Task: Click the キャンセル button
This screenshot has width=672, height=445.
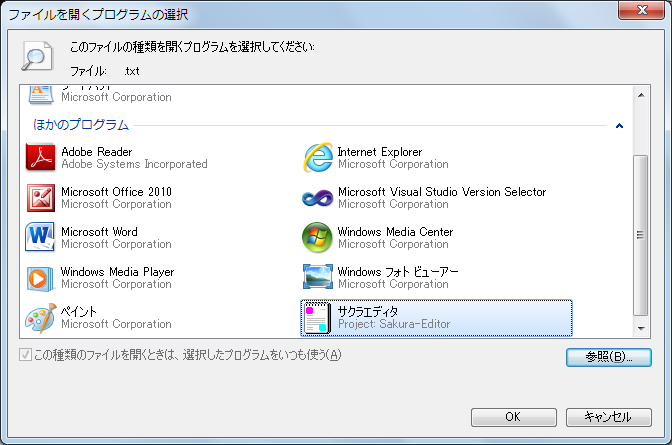Action: [x=609, y=417]
